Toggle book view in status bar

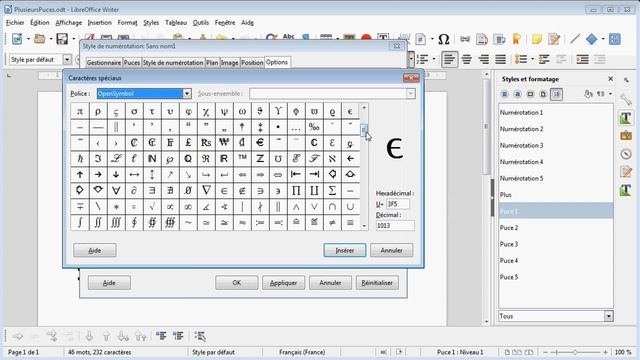[529, 352]
